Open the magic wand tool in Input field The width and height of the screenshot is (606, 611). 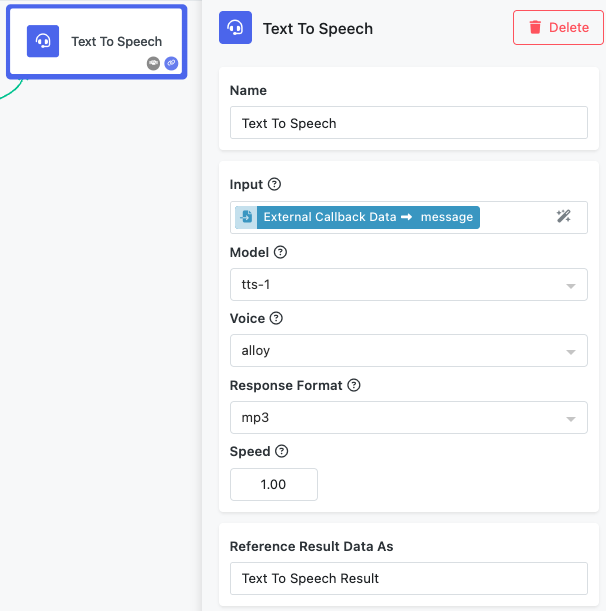tap(564, 216)
